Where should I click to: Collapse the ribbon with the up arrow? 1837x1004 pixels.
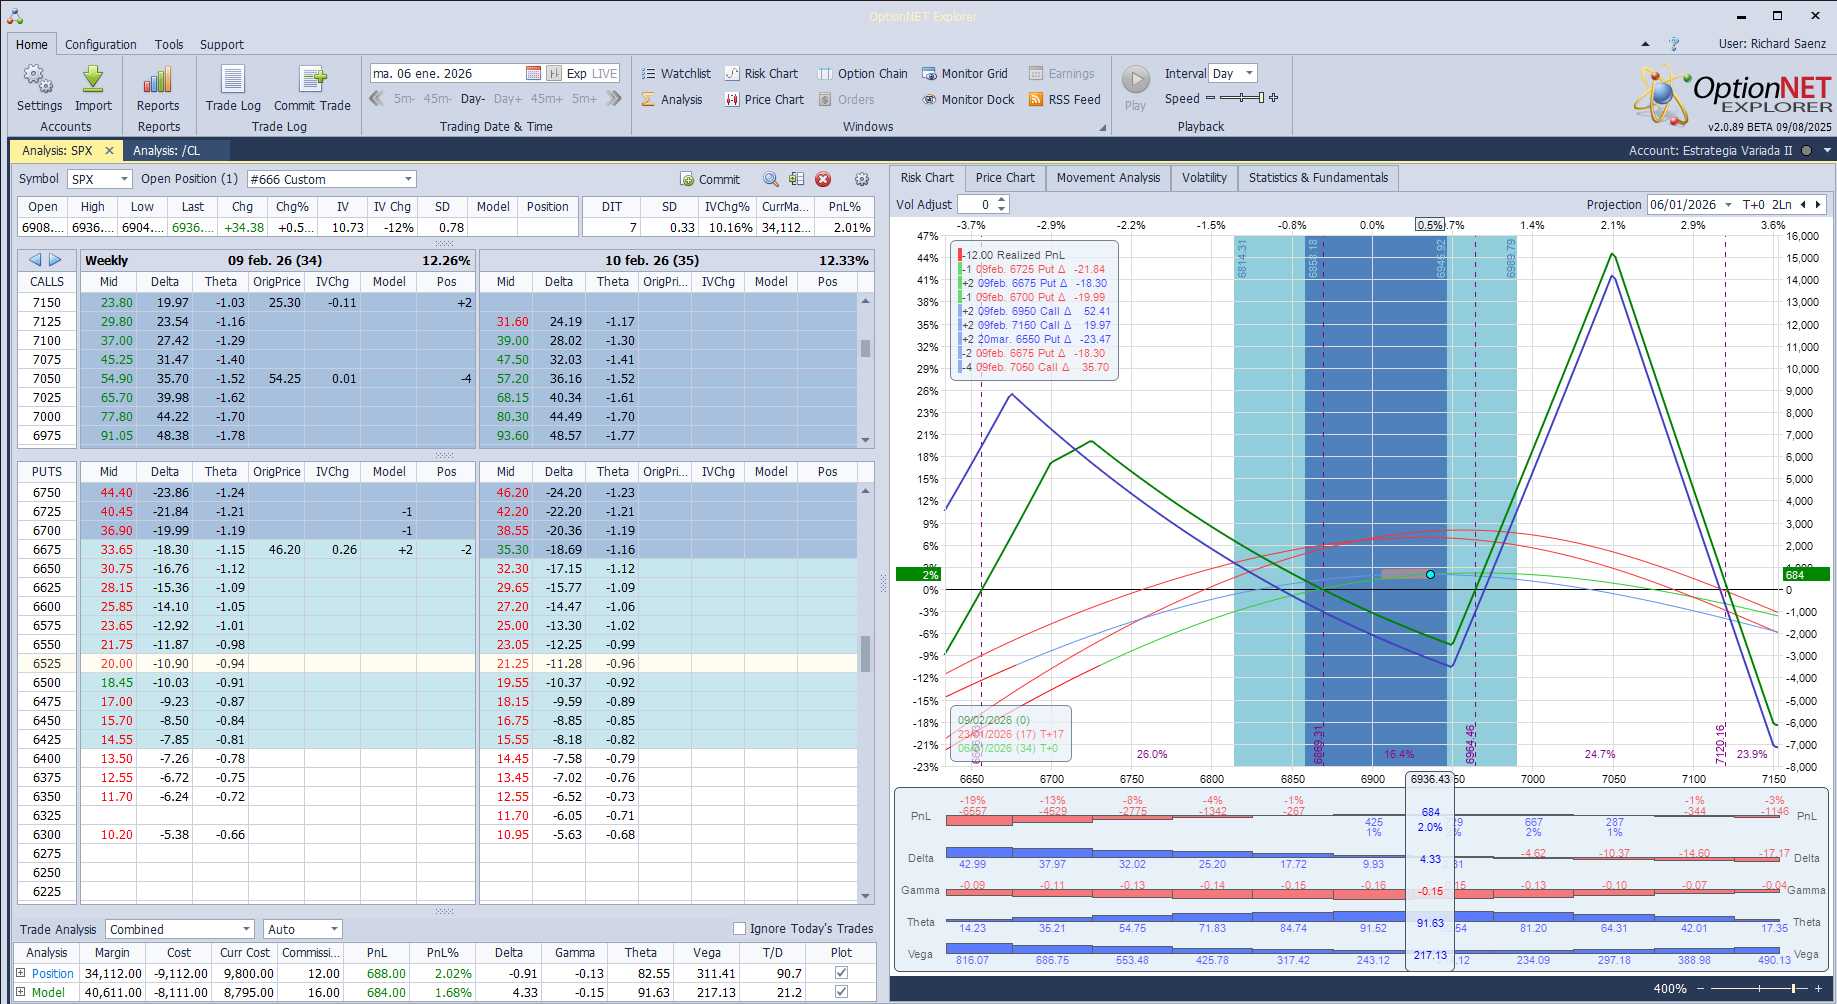[x=1645, y=44]
